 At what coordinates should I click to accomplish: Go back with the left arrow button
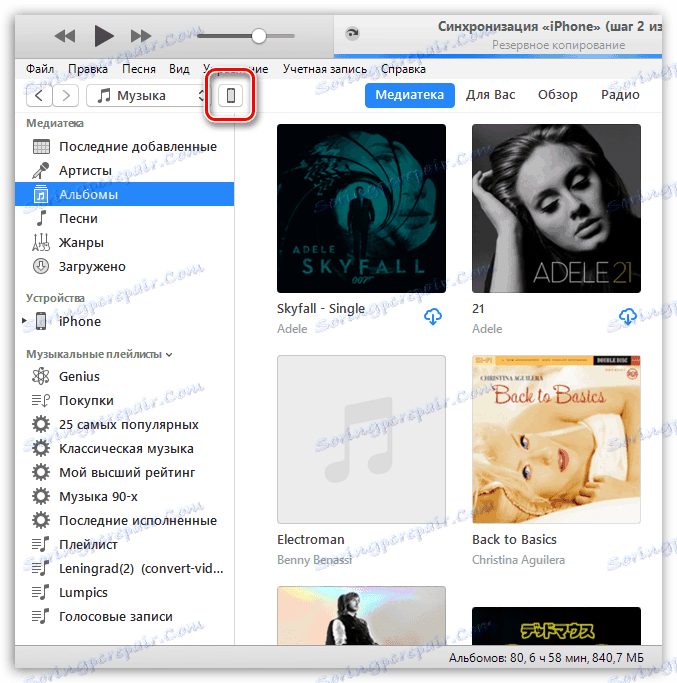[39, 95]
